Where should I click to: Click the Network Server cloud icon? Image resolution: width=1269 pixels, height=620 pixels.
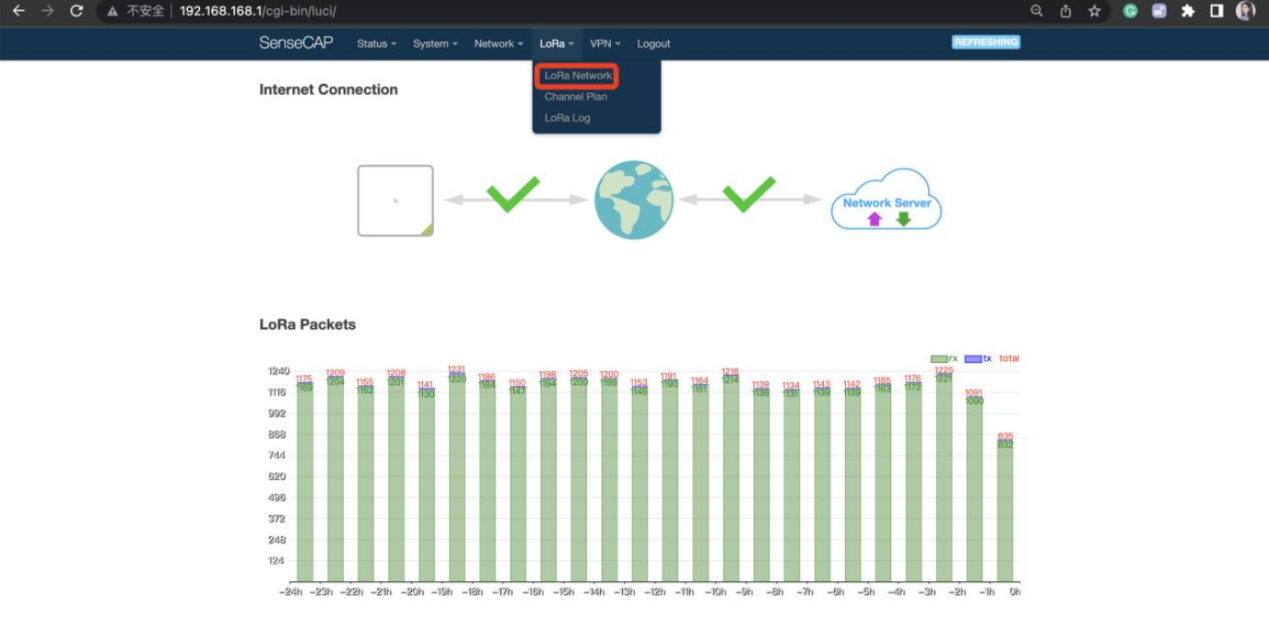click(886, 200)
